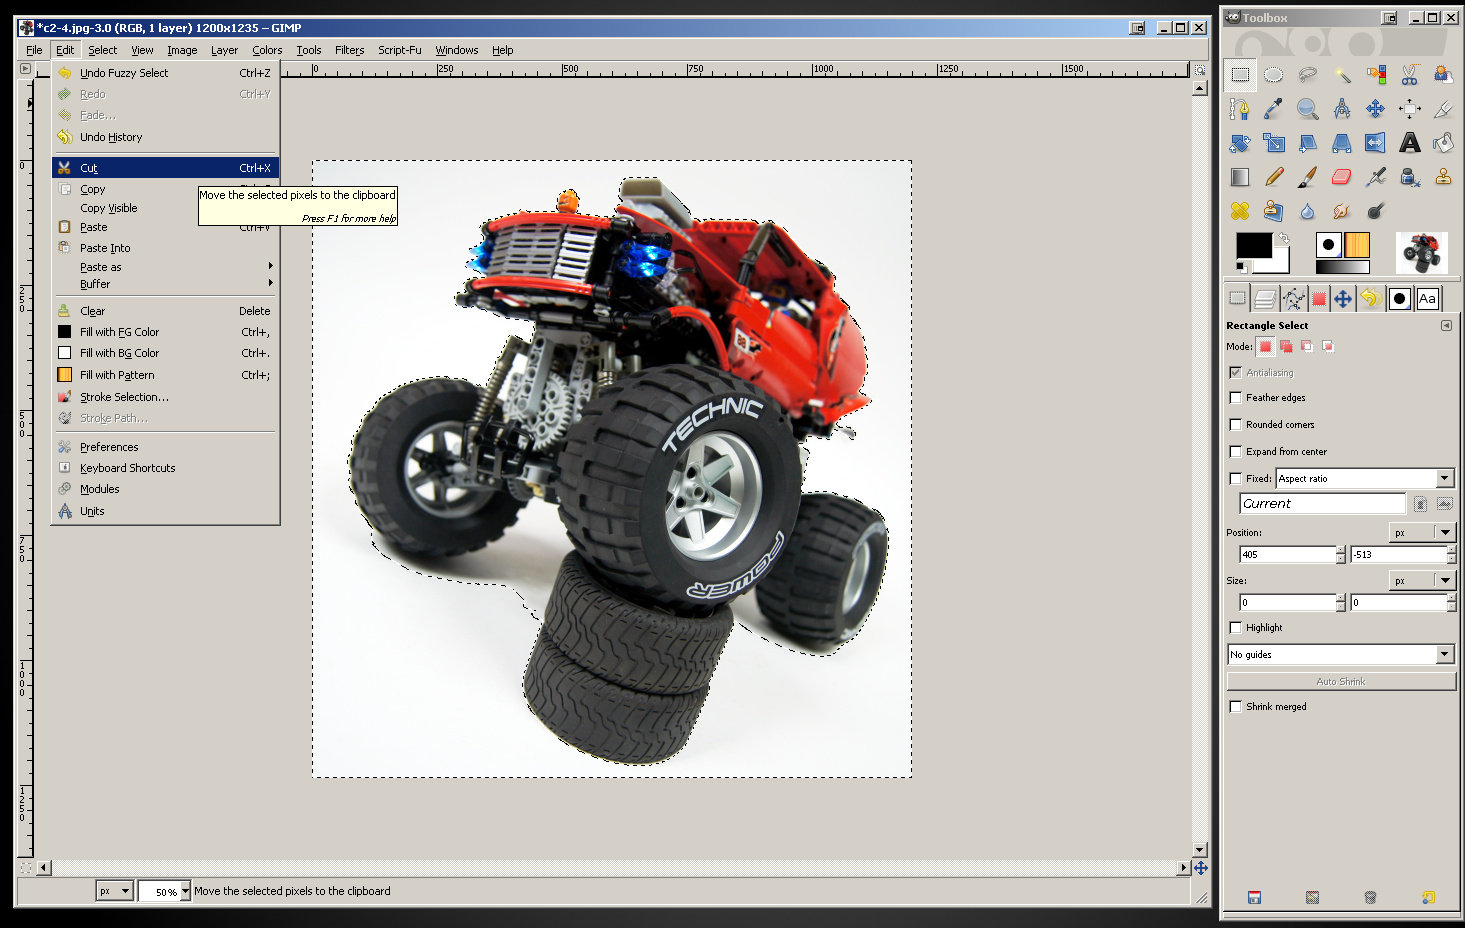Select the Paths tool
The height and width of the screenshot is (928, 1465).
[x=1240, y=109]
